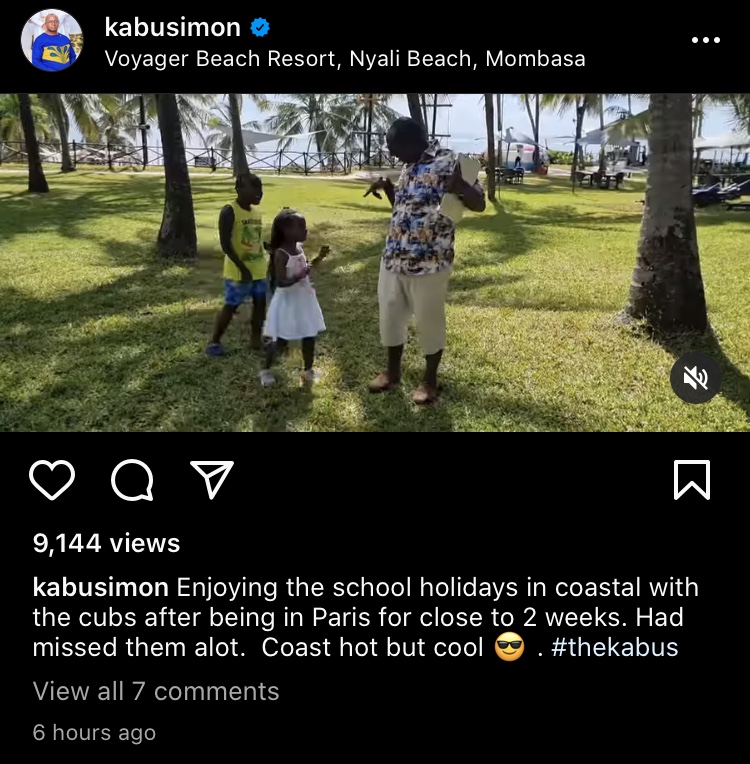
Task: Select the caption text about Paris
Action: pos(365,617)
